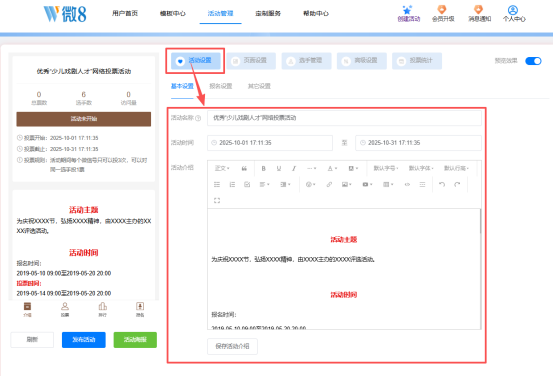Click the 刷新 button
Viewport: 554px width, 377px height.
pyautogui.click(x=32, y=340)
